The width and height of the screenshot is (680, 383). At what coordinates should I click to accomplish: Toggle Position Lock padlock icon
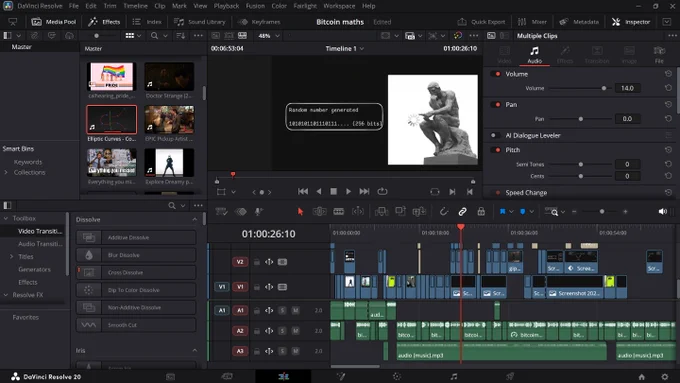(x=481, y=212)
